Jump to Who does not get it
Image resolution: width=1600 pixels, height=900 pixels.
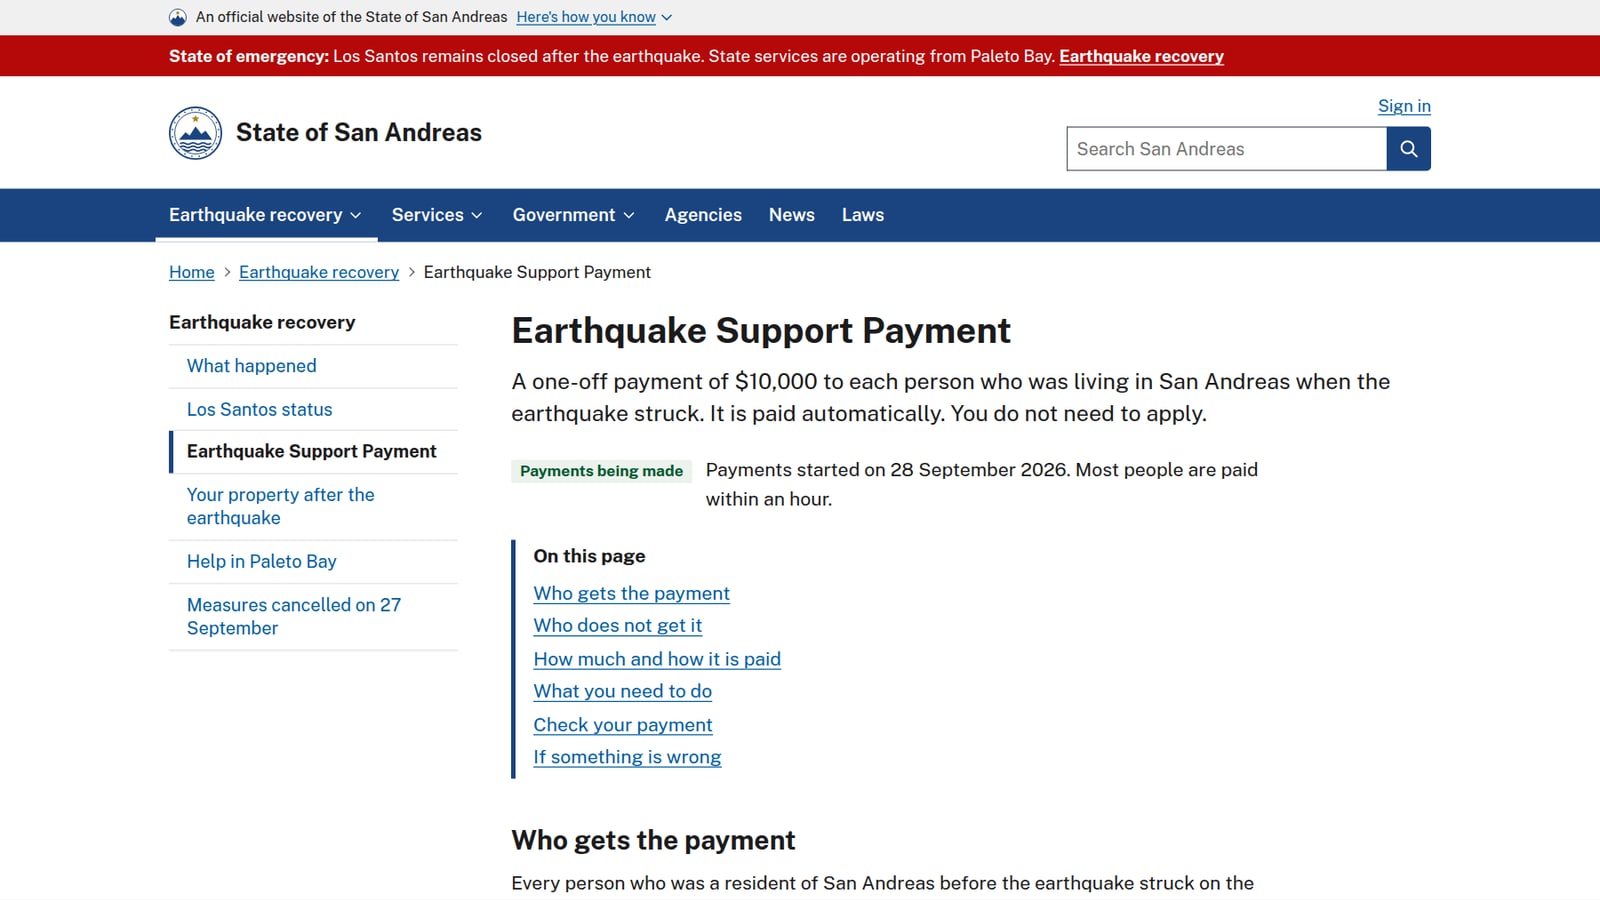[x=618, y=625]
